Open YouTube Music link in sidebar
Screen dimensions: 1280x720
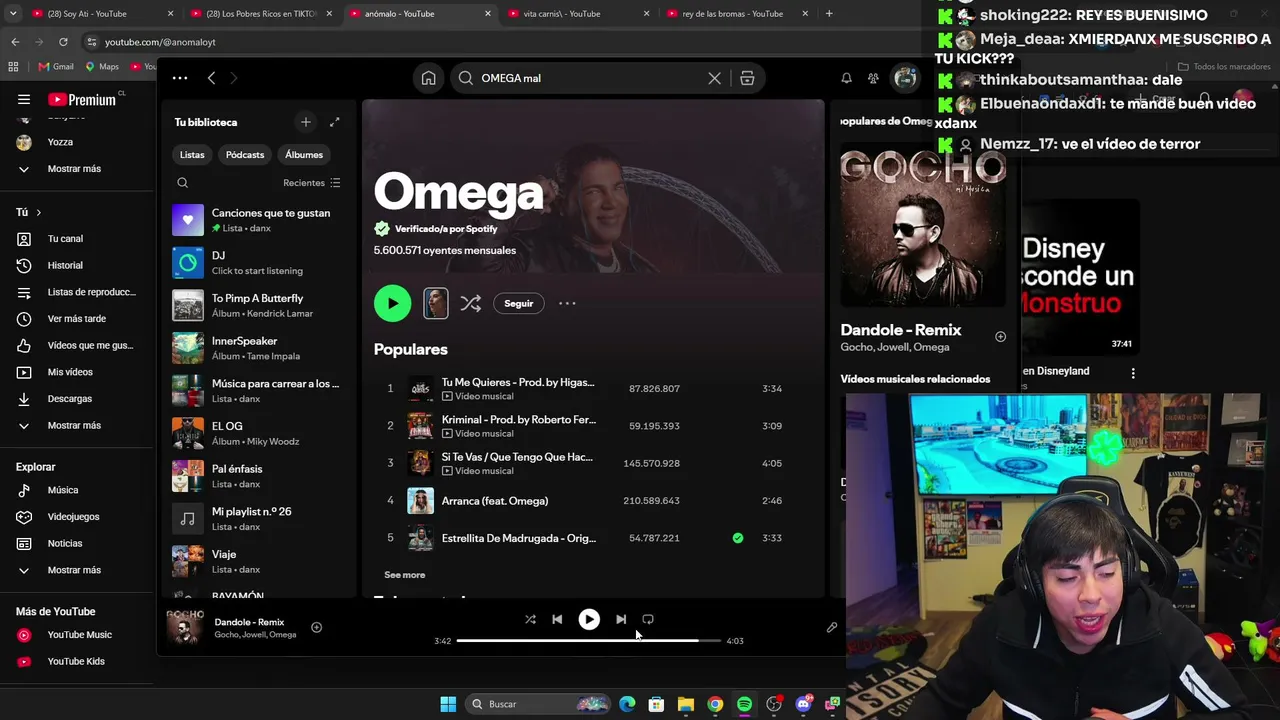[x=75, y=635]
